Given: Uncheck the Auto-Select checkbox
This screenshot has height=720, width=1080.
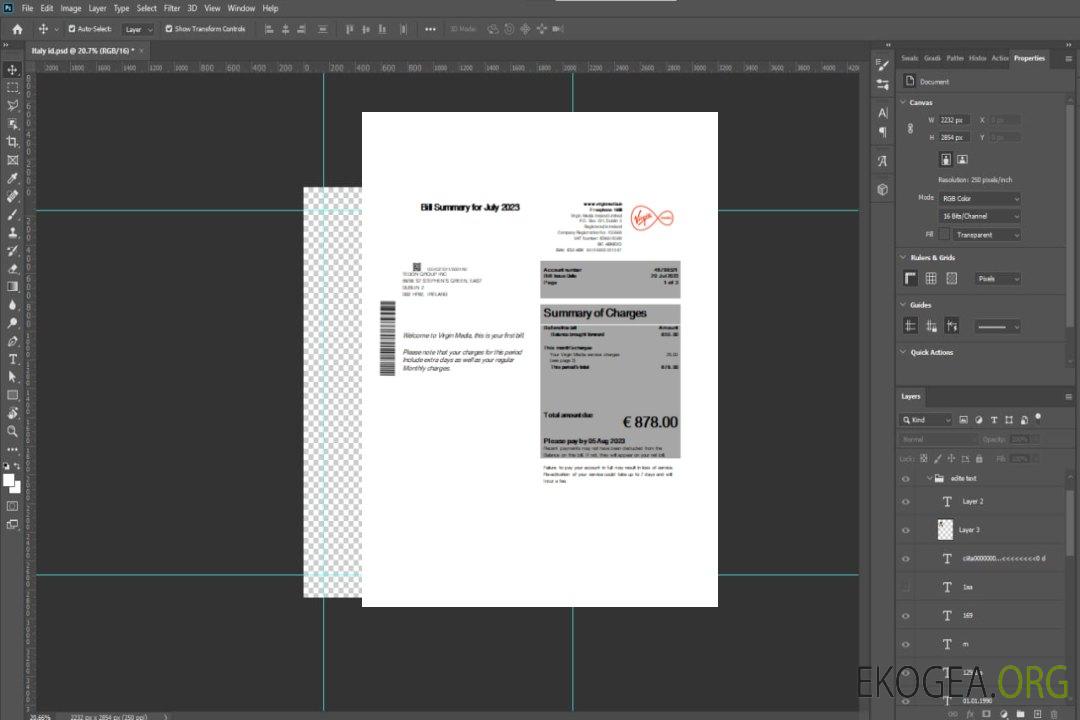Looking at the screenshot, I should [x=72, y=29].
